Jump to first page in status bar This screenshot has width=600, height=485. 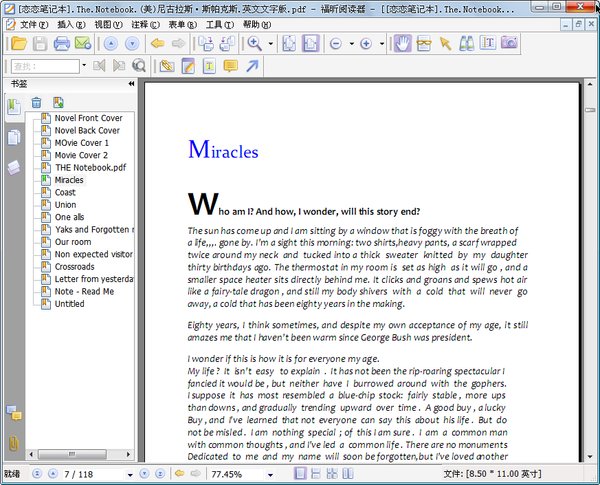37,474
